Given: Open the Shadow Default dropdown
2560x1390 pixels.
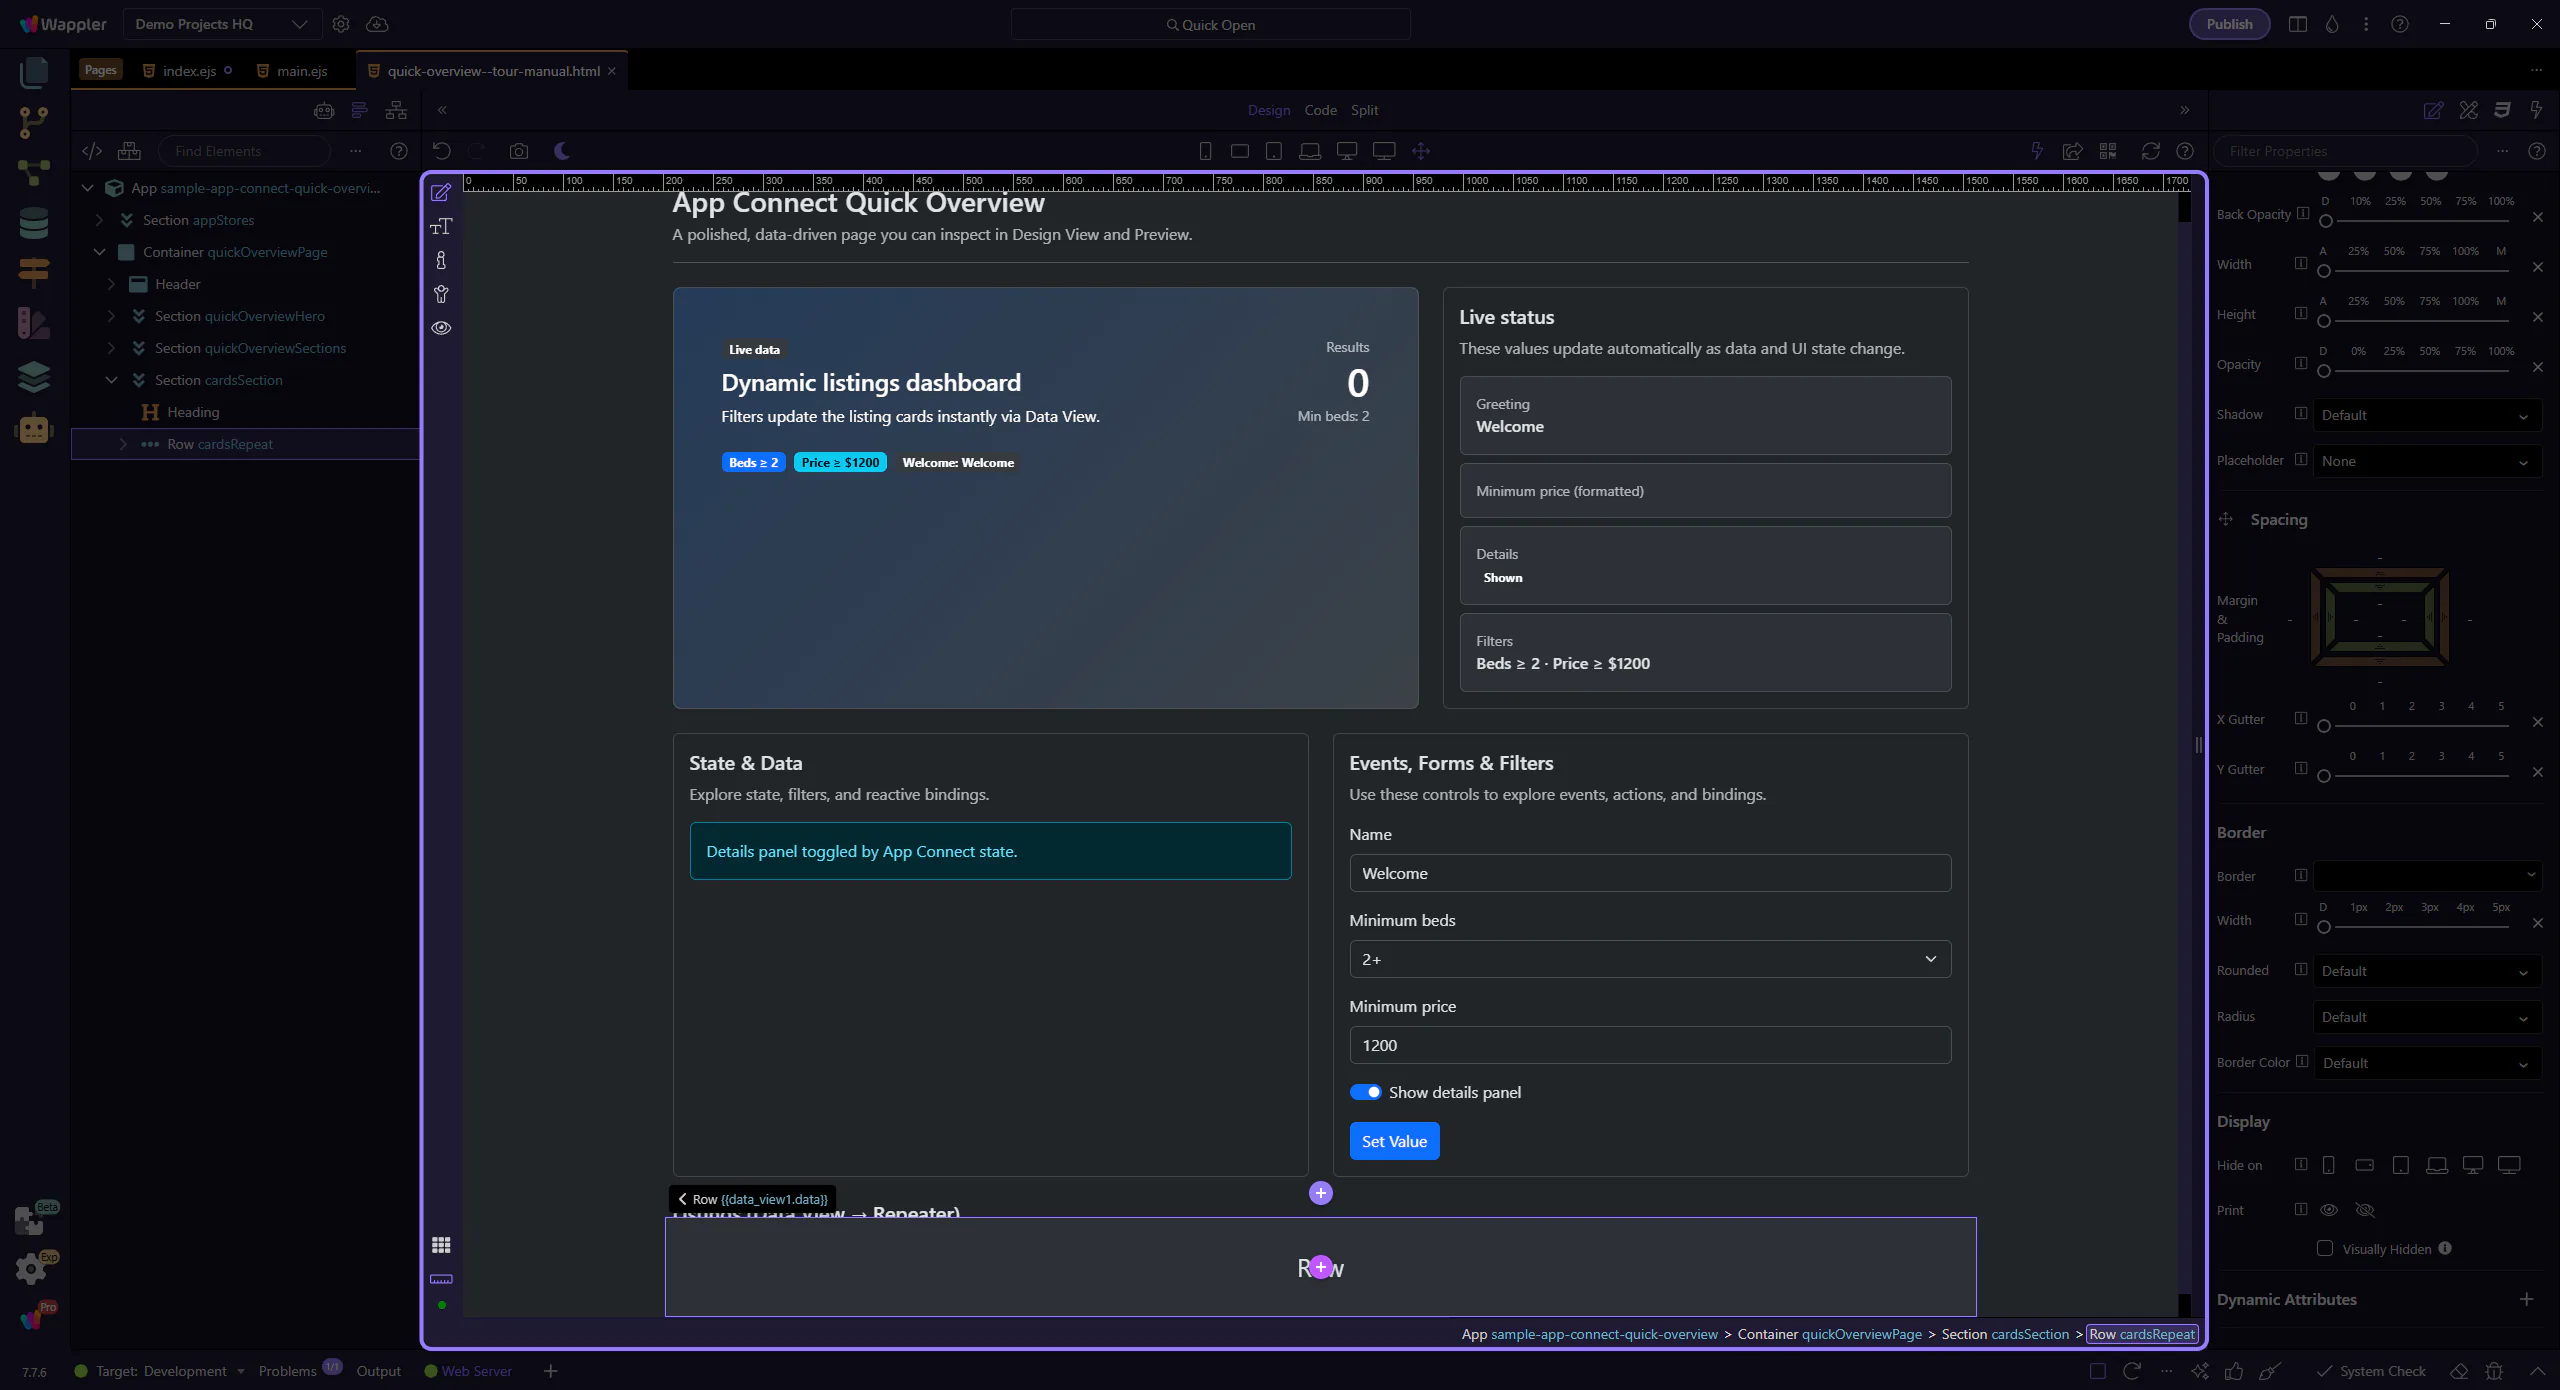Looking at the screenshot, I should pyautogui.click(x=2425, y=415).
